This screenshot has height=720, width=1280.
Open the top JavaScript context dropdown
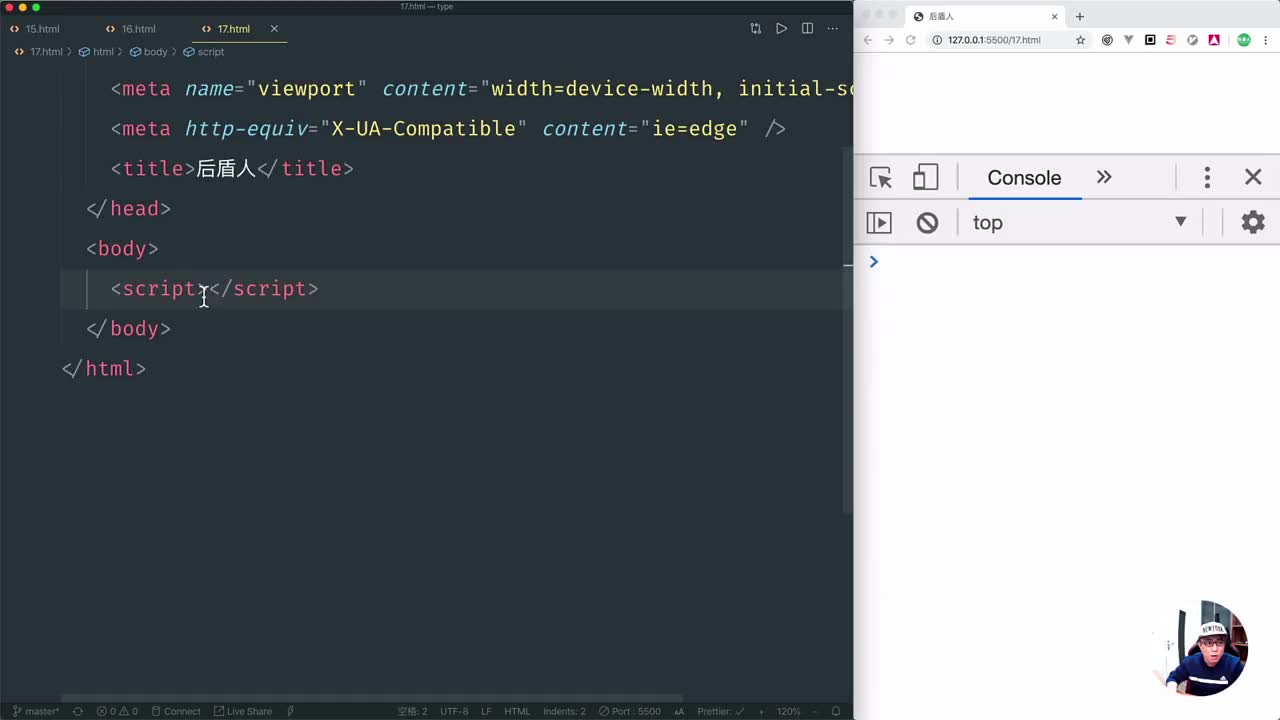[1080, 222]
